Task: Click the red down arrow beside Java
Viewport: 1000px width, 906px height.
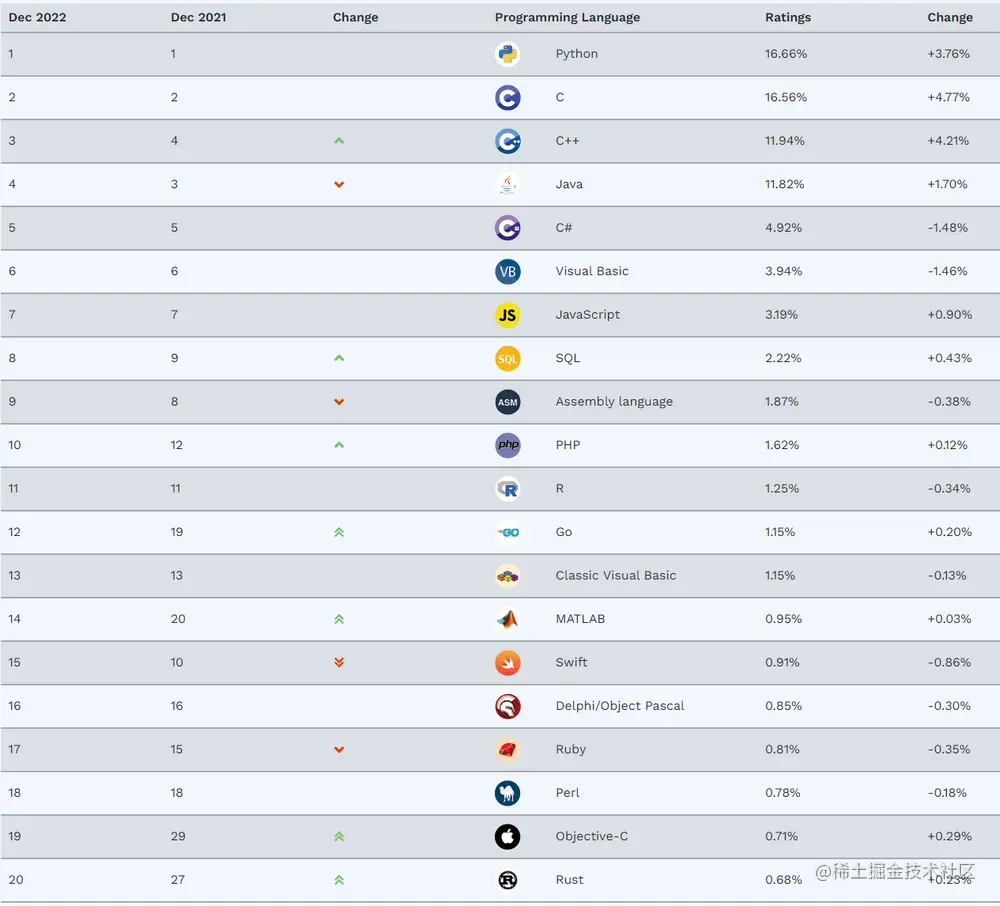Action: (339, 185)
